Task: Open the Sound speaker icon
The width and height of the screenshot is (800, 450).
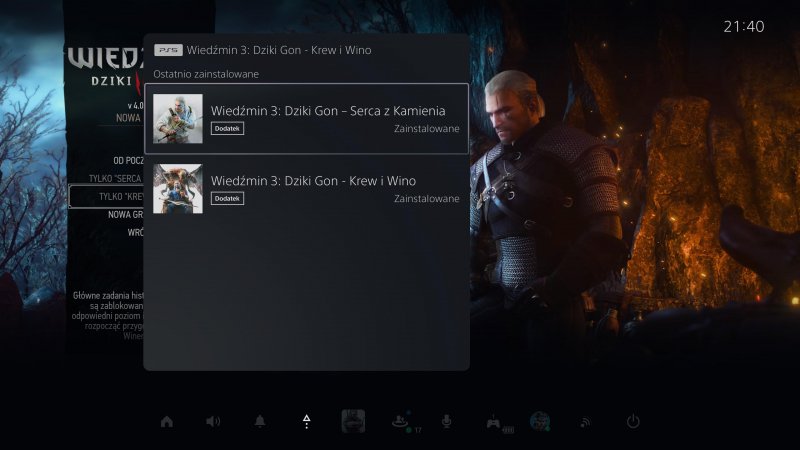Action: click(x=213, y=421)
